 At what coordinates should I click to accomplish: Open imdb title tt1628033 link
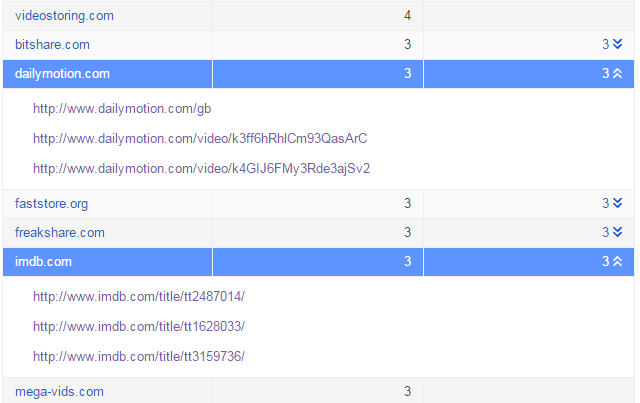[x=139, y=327]
